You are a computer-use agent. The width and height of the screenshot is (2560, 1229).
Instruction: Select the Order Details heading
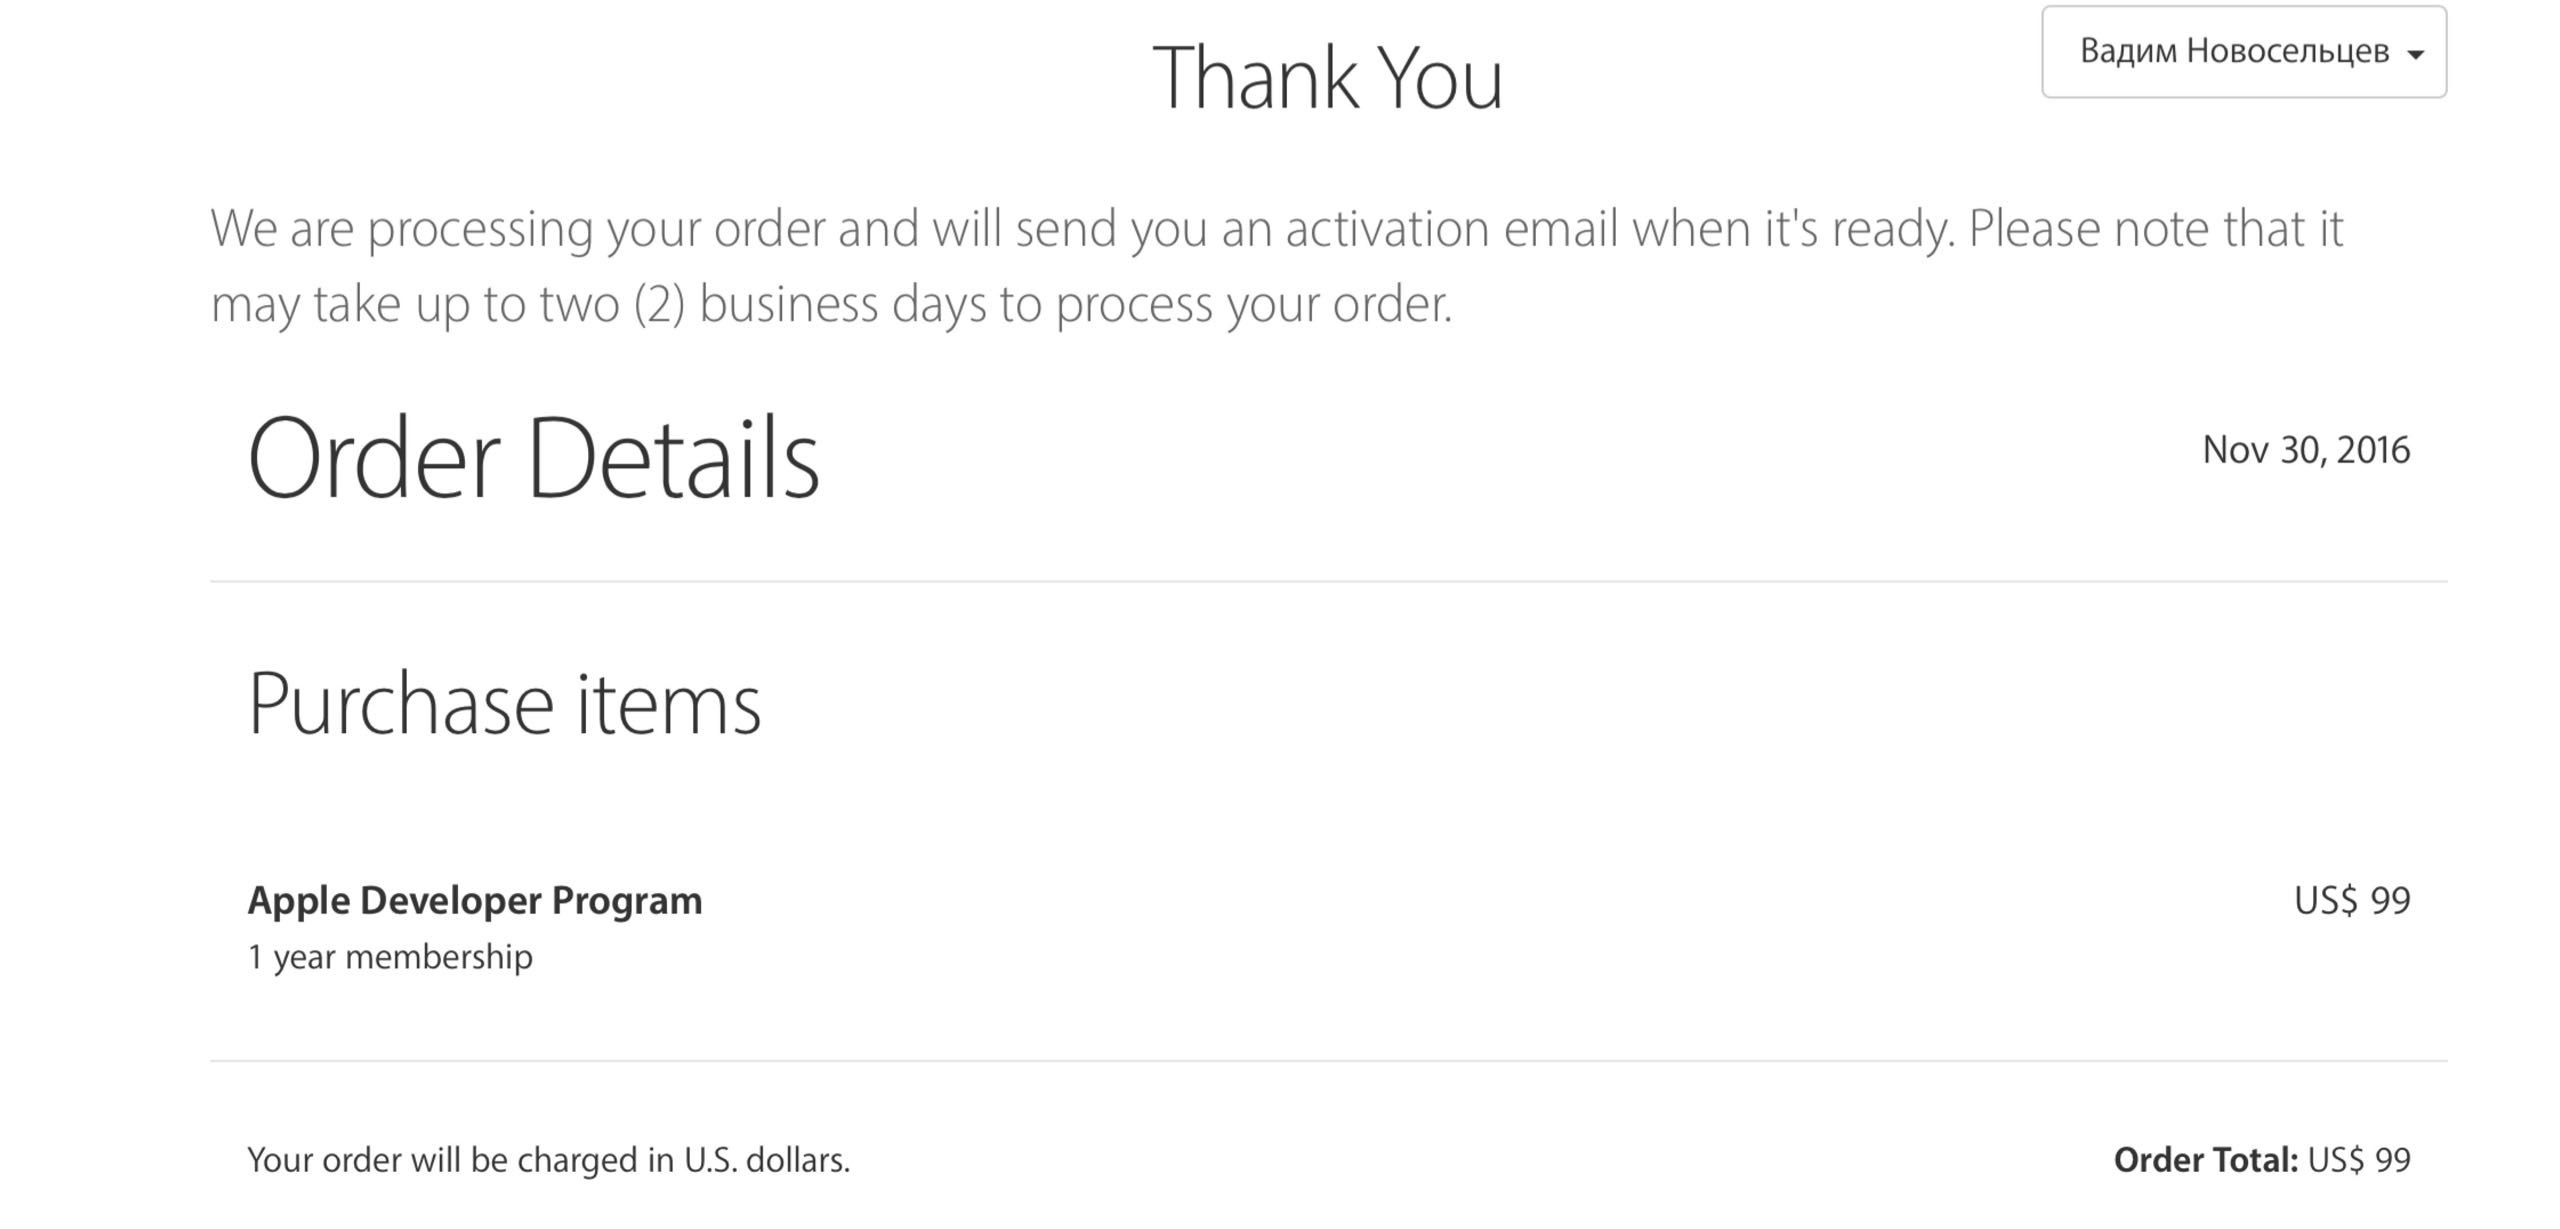click(x=533, y=458)
